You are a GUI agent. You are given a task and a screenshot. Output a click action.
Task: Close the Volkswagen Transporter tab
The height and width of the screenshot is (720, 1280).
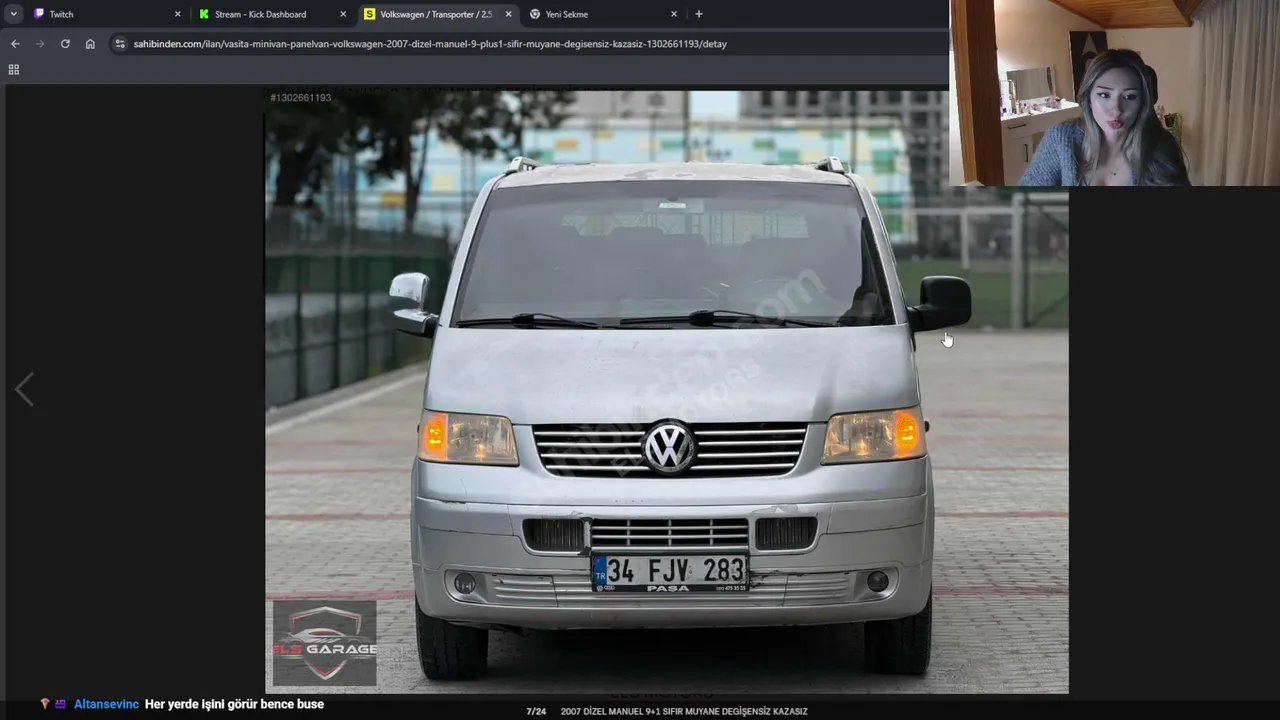pos(508,14)
